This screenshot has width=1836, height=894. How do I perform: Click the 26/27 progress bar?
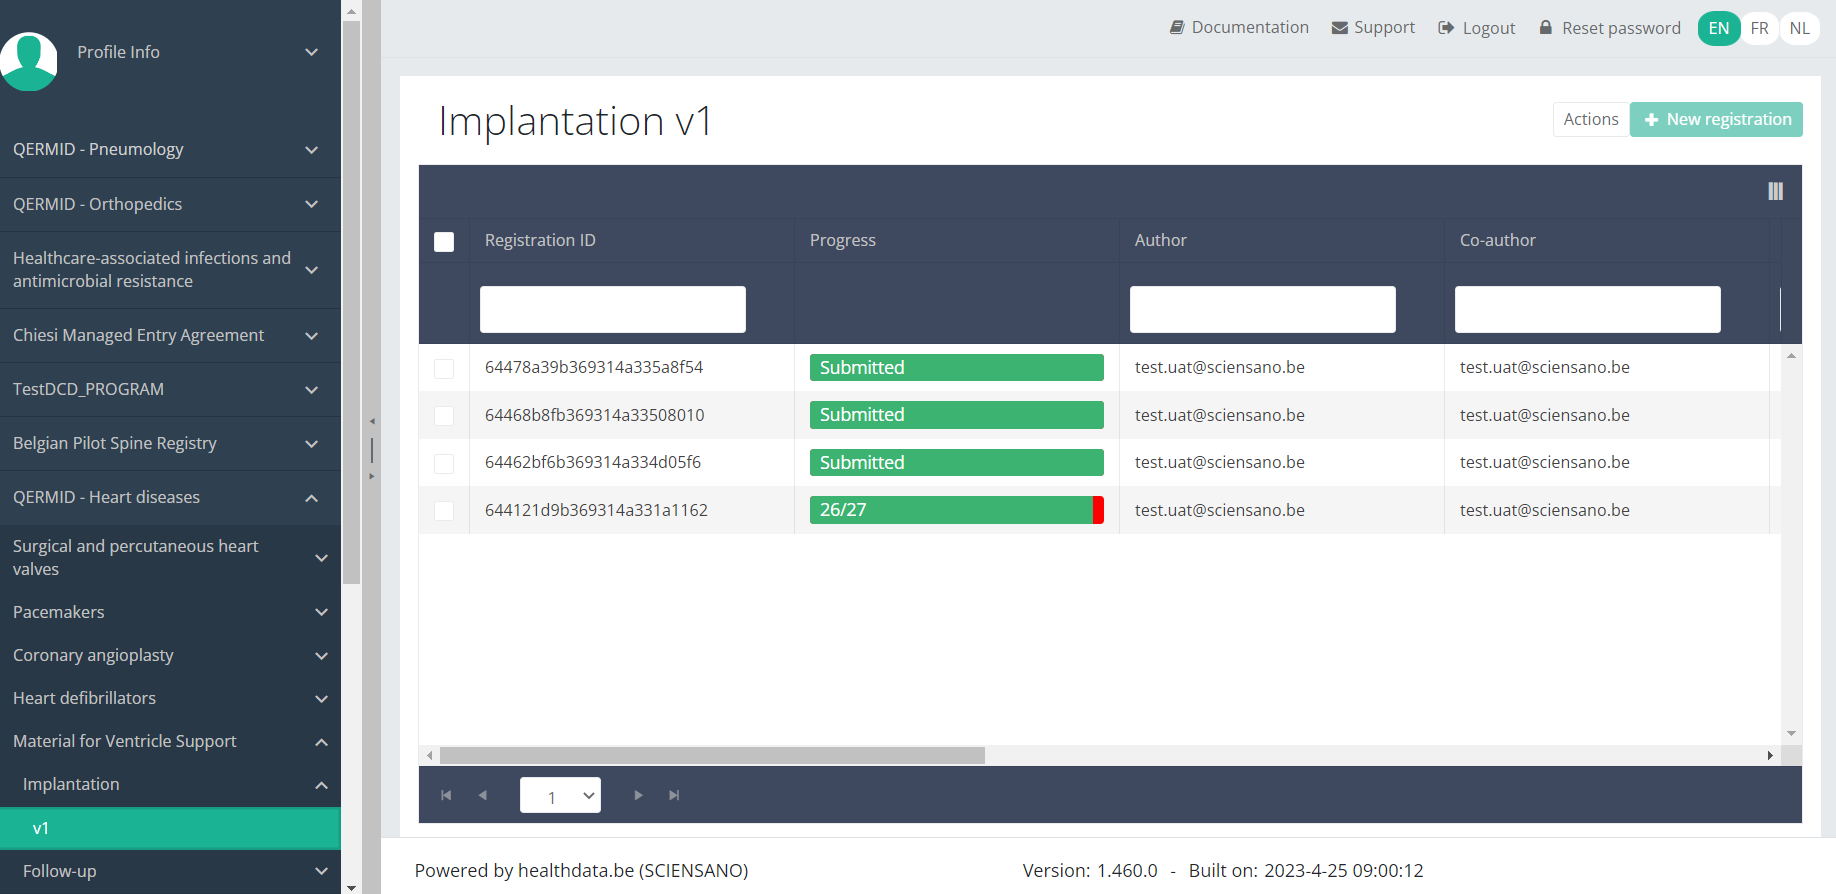[956, 510]
